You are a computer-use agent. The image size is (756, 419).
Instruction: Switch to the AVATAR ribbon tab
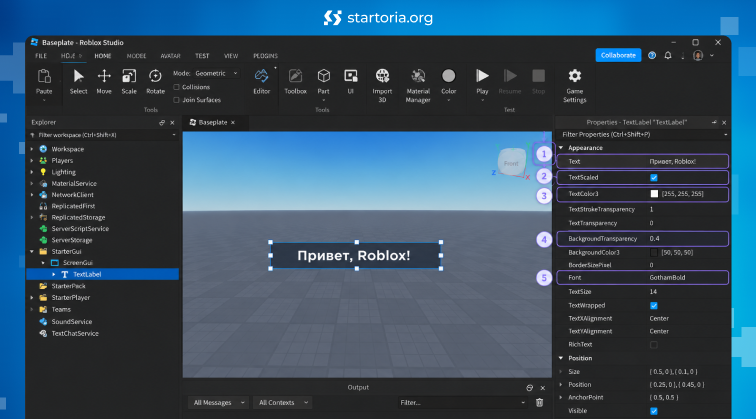(x=170, y=56)
